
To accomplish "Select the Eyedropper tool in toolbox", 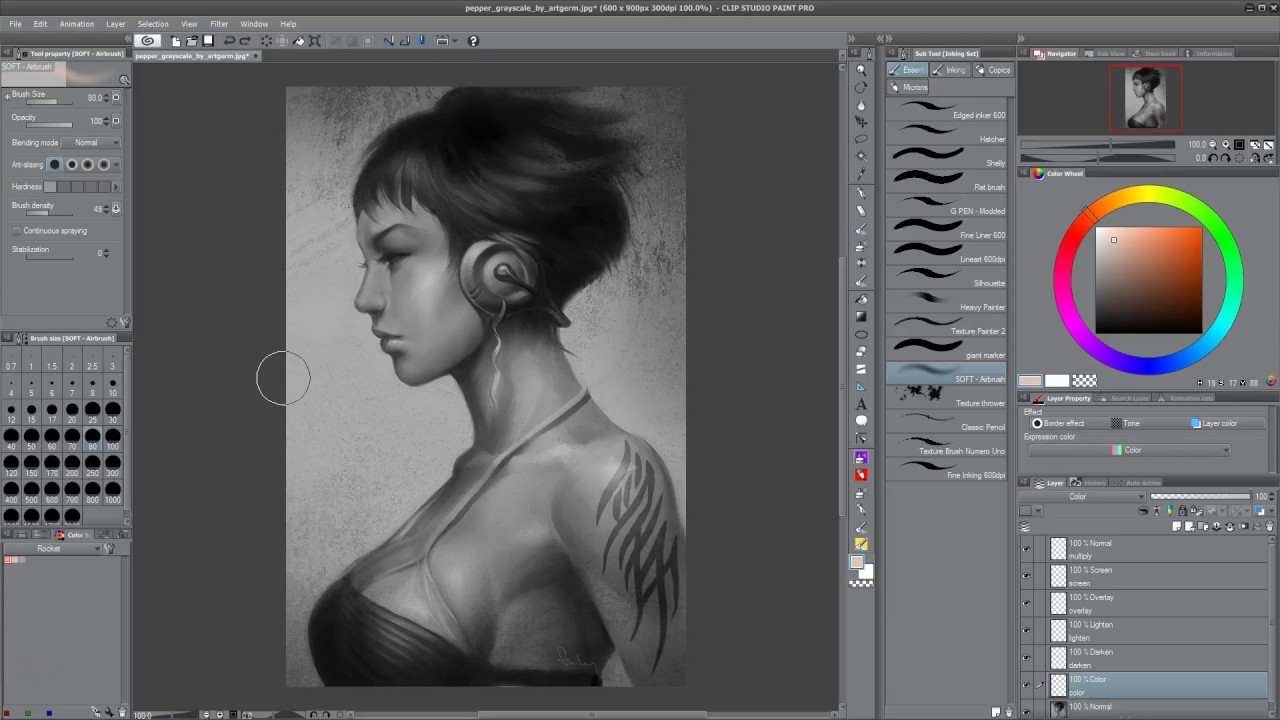I will pyautogui.click(x=861, y=175).
